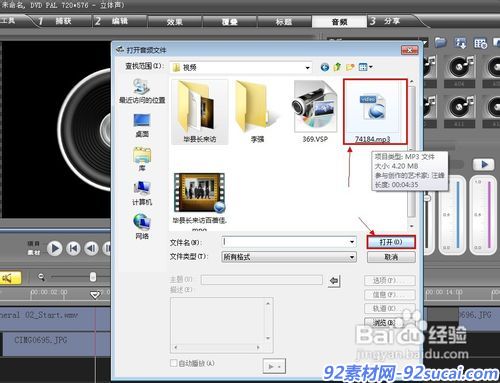Screen dimensions: 500x383
Task: Click the main preview play button
Action: pos(54,248)
